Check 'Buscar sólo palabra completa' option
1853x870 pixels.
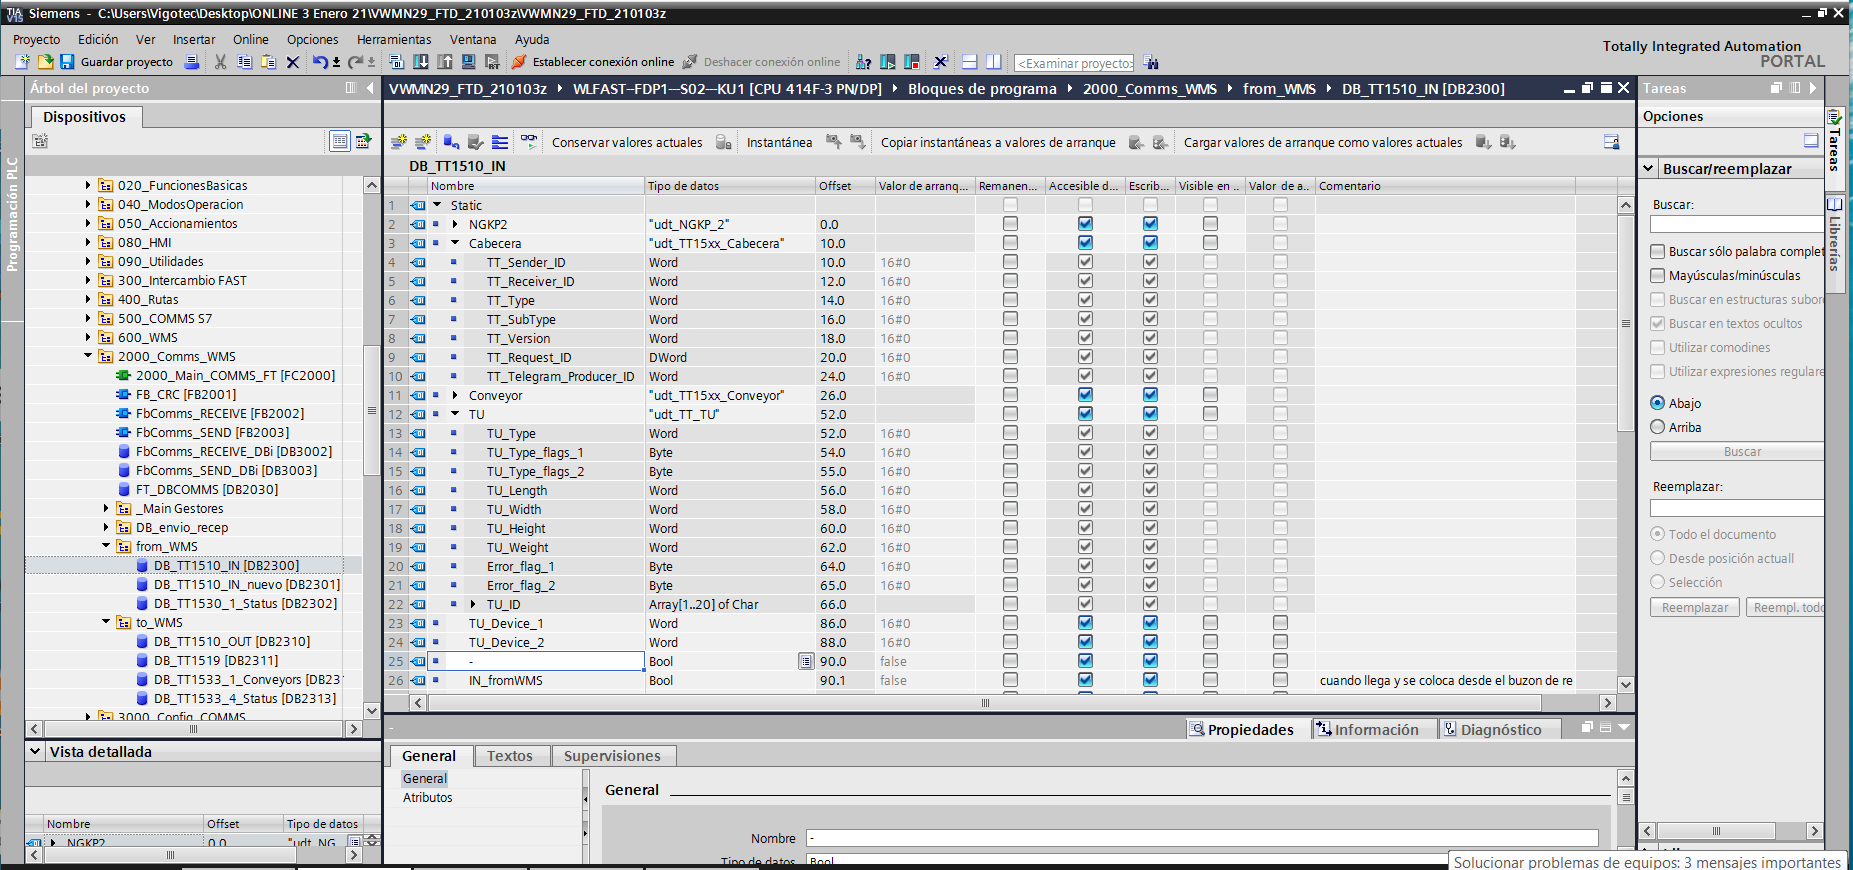point(1658,252)
